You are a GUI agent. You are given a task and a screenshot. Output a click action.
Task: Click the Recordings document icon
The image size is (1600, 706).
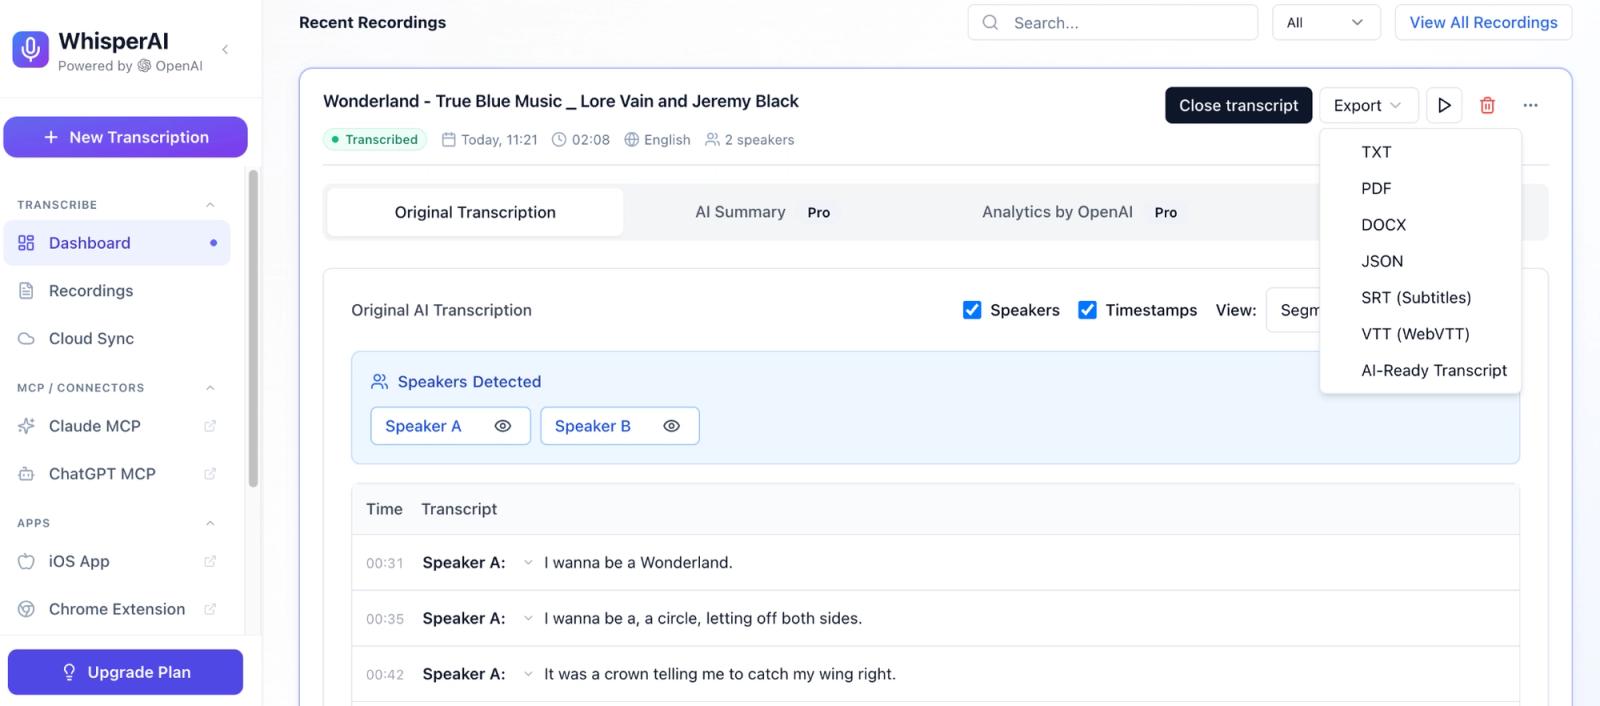coord(26,291)
